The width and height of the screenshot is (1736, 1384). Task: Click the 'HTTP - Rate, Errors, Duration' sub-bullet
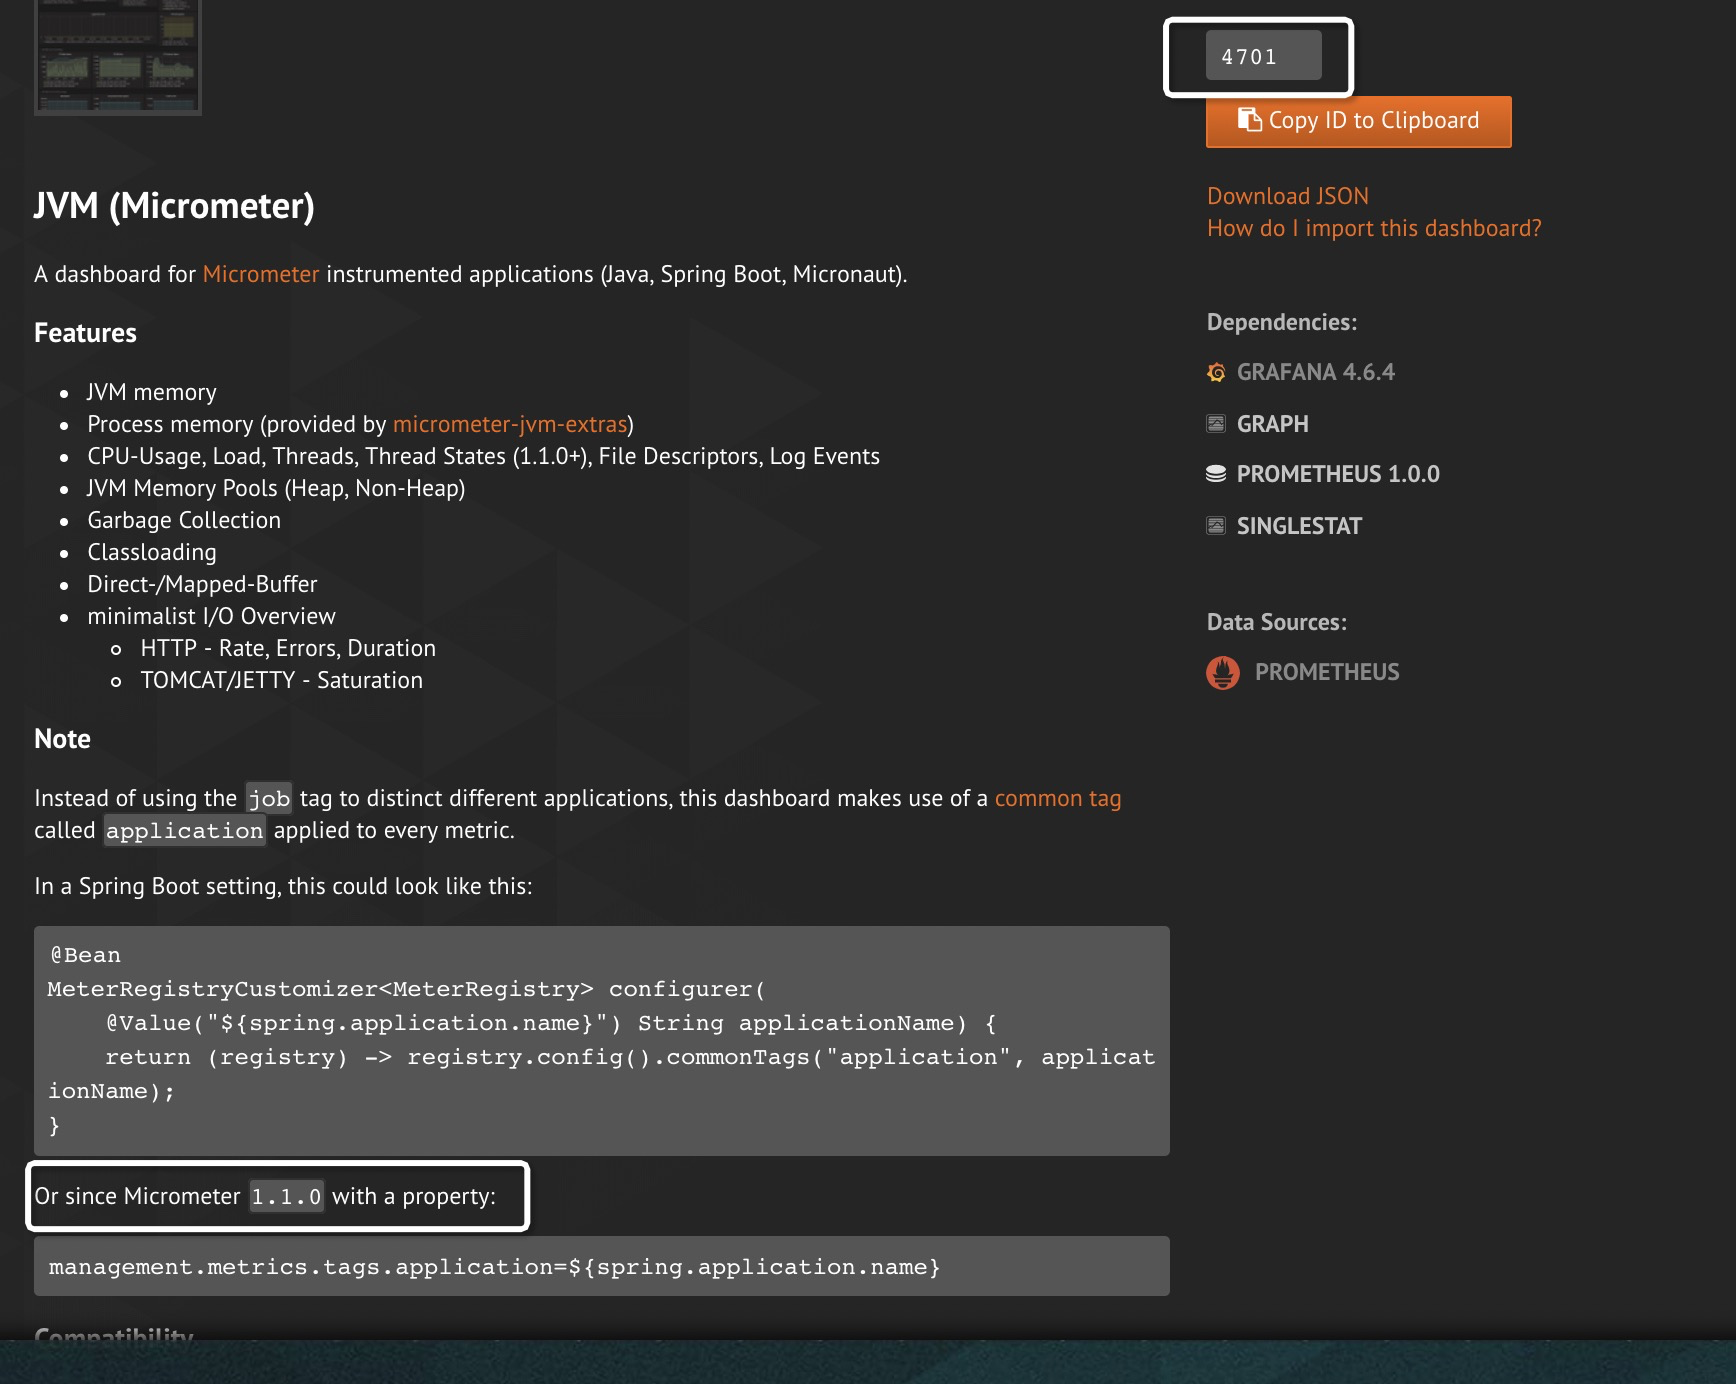288,648
